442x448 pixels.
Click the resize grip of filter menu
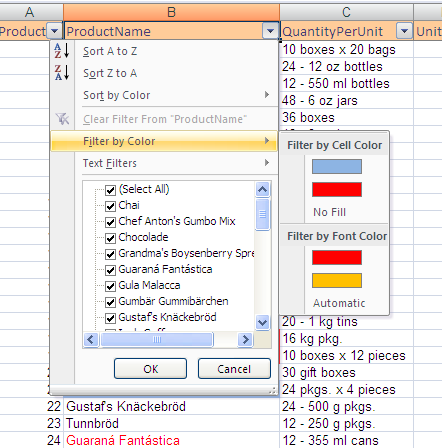pos(273,391)
